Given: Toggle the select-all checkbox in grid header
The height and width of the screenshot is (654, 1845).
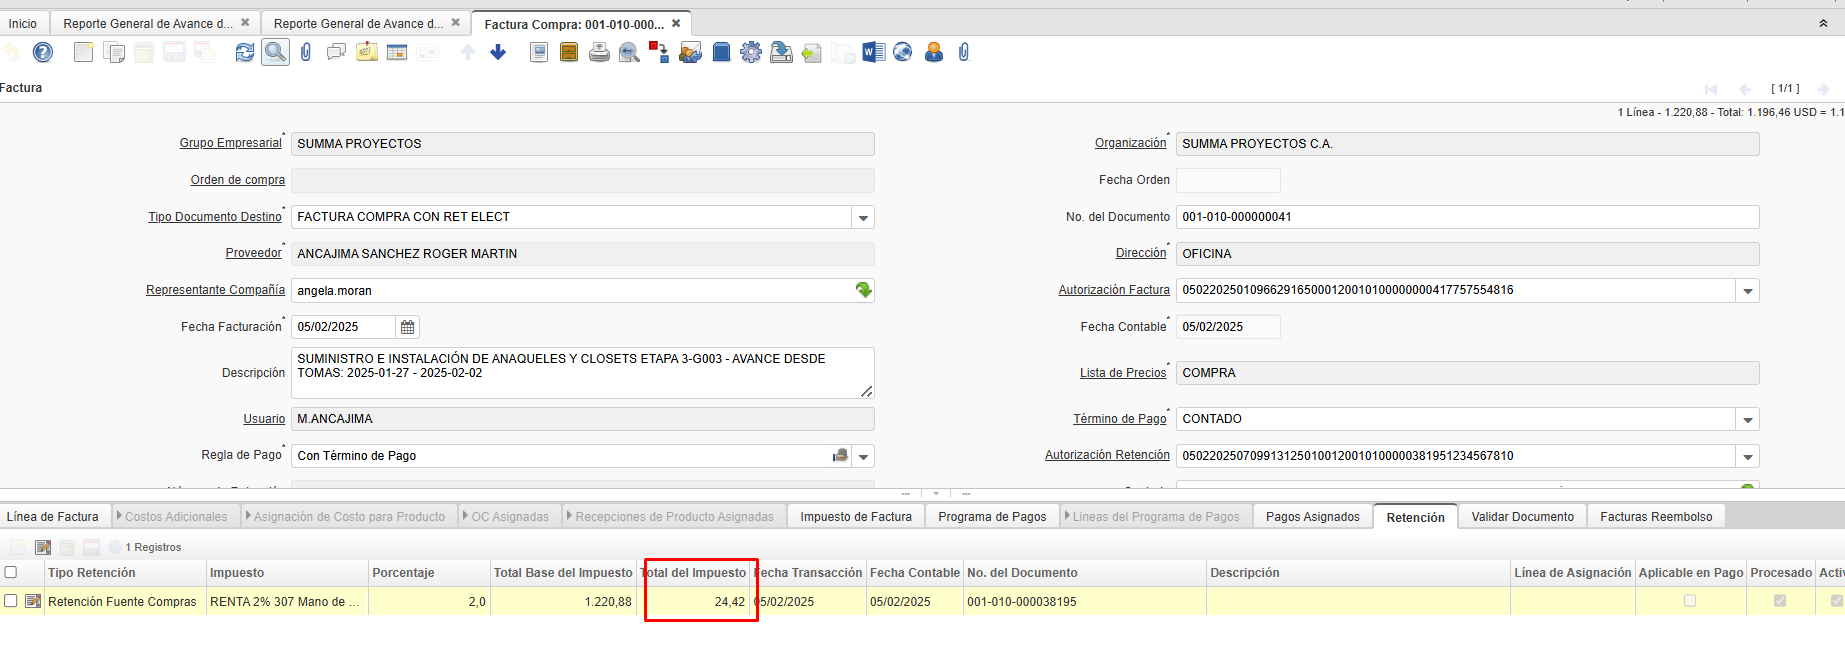Looking at the screenshot, I should coord(11,573).
